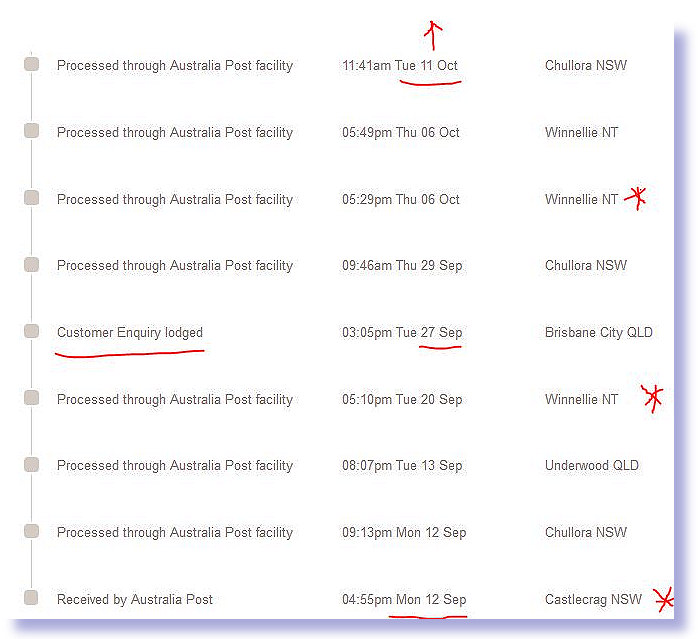Click the Underwood QLD location text
Image resolution: width=698 pixels, height=639 pixels.
tap(592, 465)
